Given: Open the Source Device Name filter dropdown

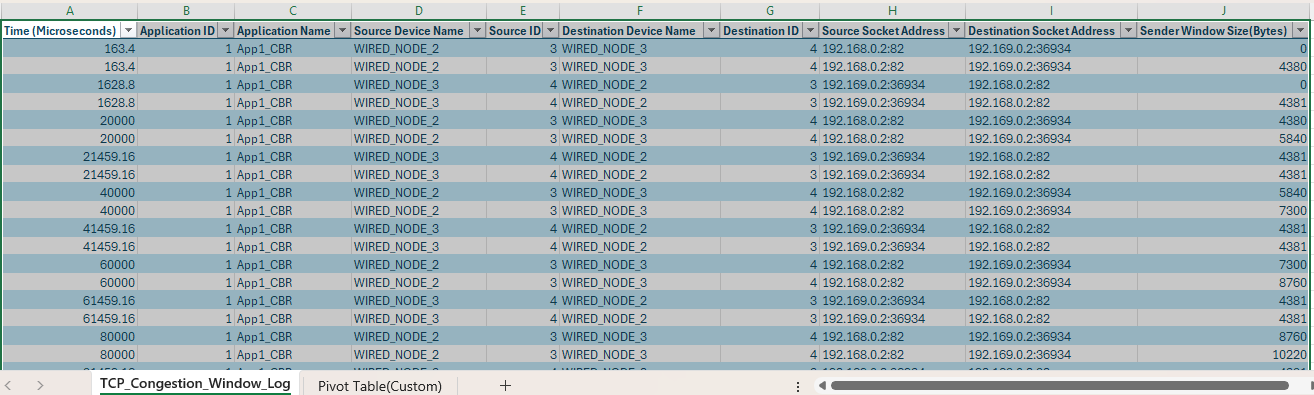Looking at the screenshot, I should click(476, 31).
